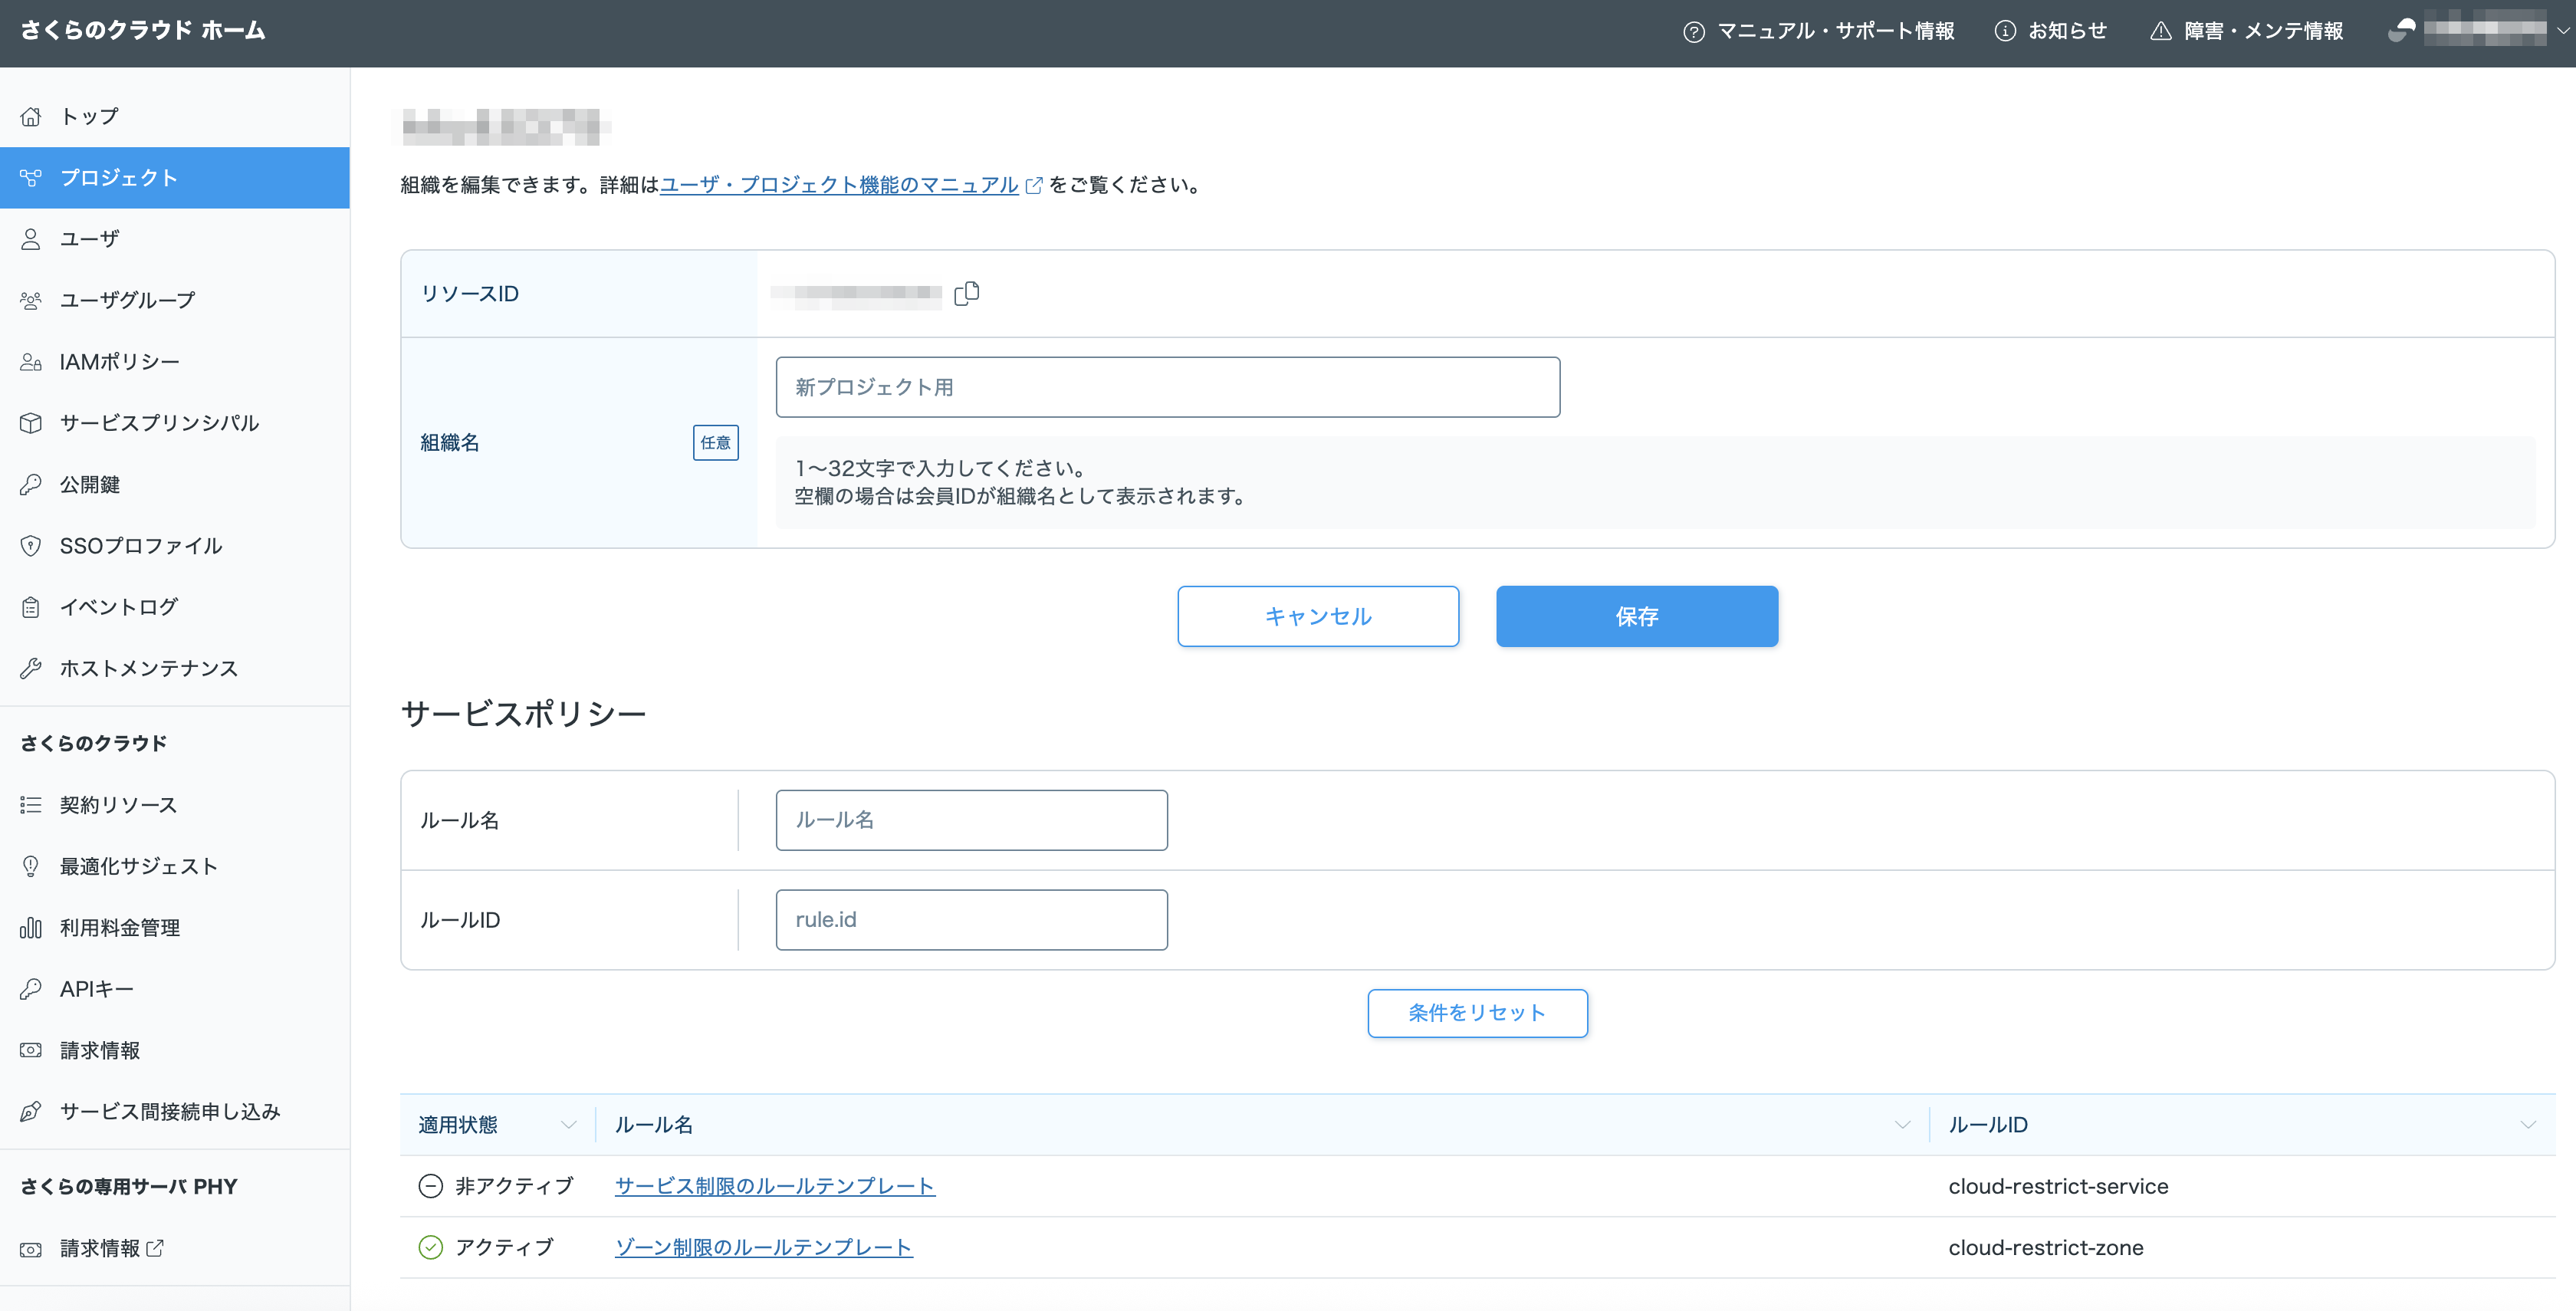This screenshot has height=1311, width=2576.
Task: Click the lightbulb icon for 最適化サジェスト
Action: (x=31, y=867)
